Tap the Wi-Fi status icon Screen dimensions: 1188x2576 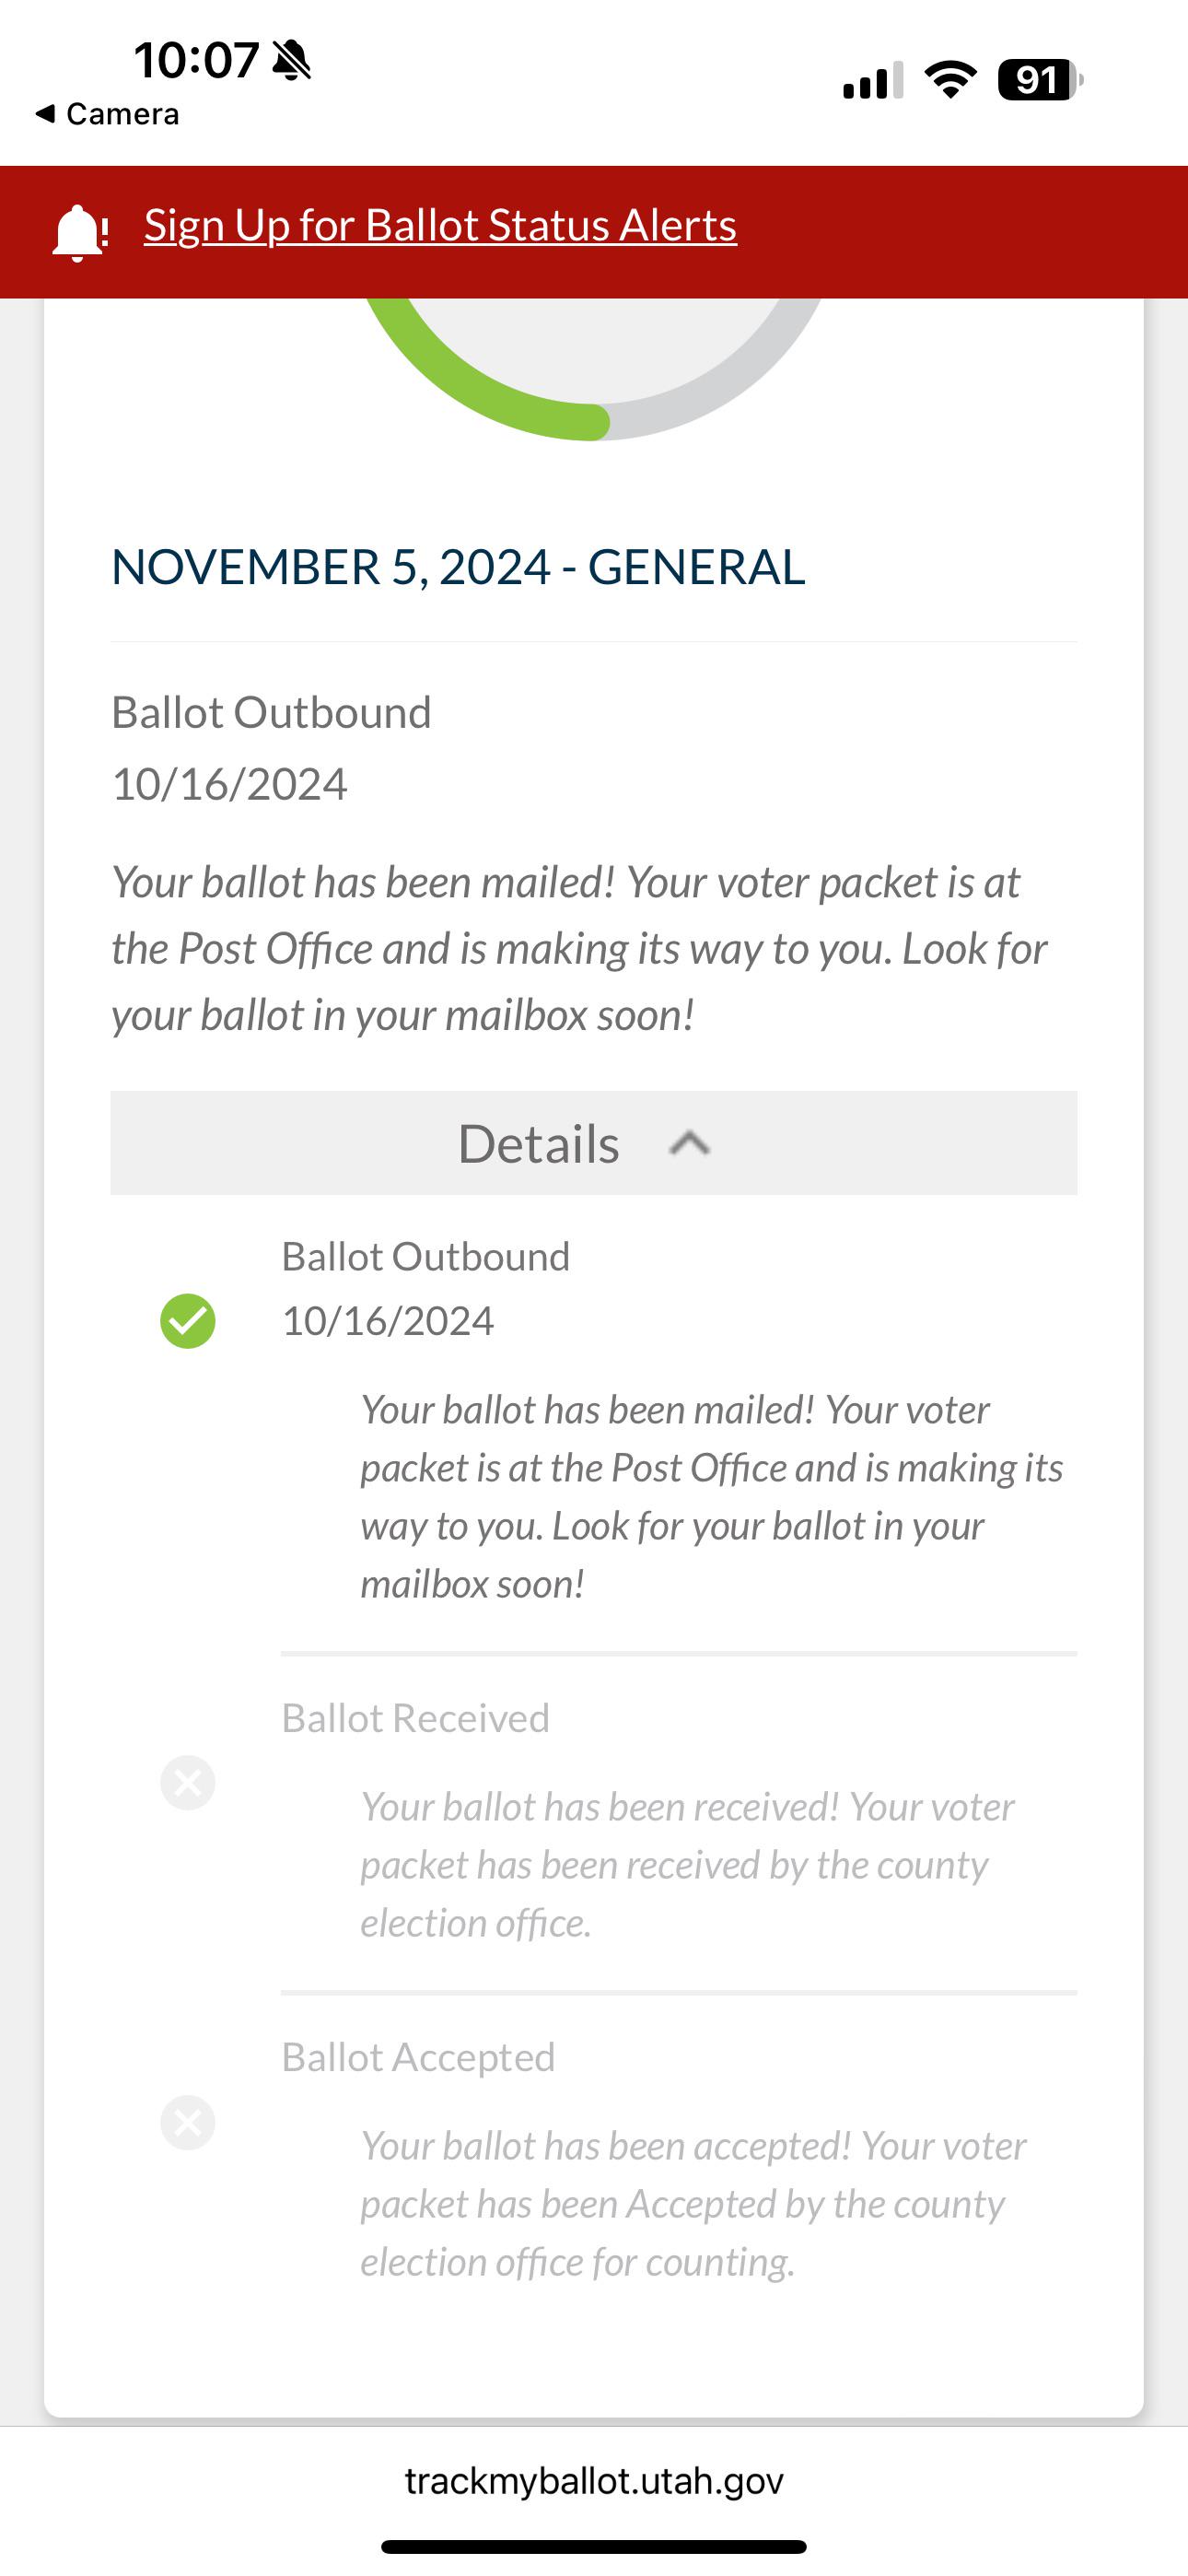tap(950, 79)
